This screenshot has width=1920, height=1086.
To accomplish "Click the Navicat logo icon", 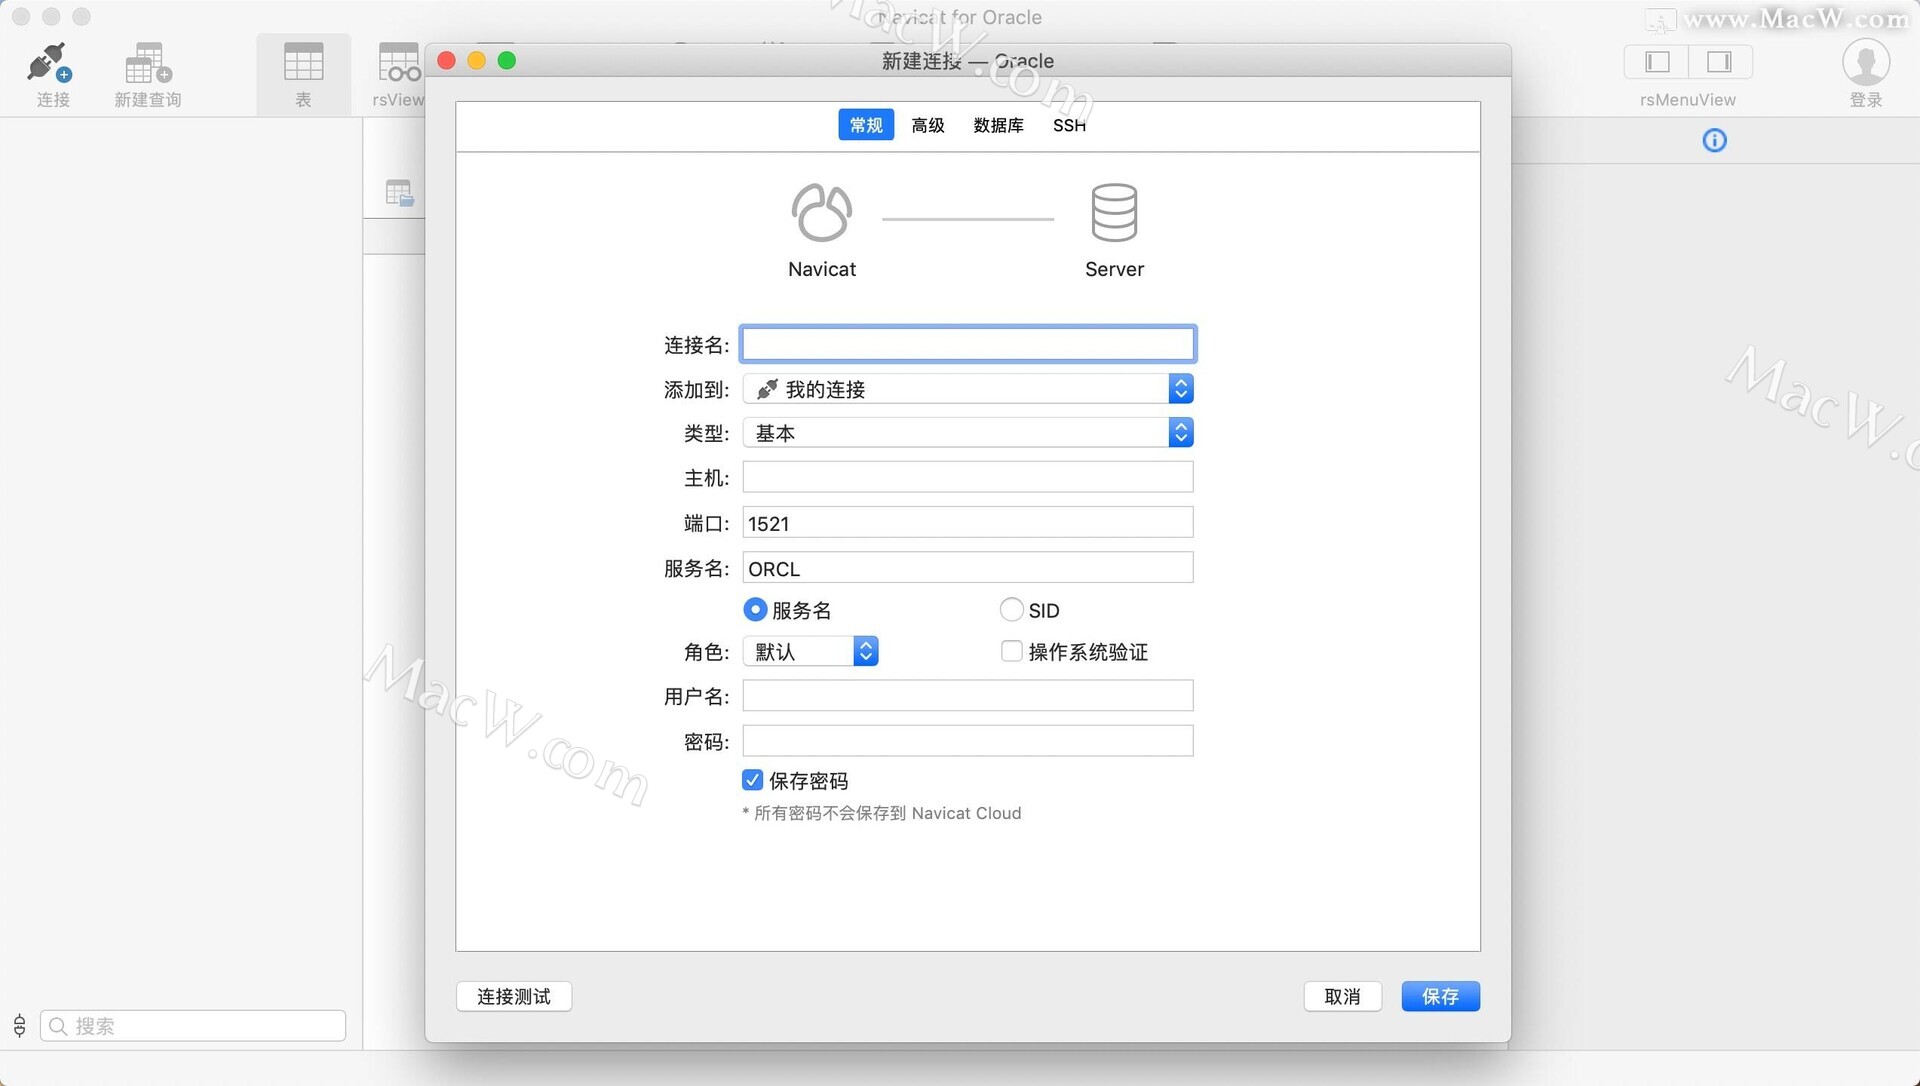I will (821, 212).
